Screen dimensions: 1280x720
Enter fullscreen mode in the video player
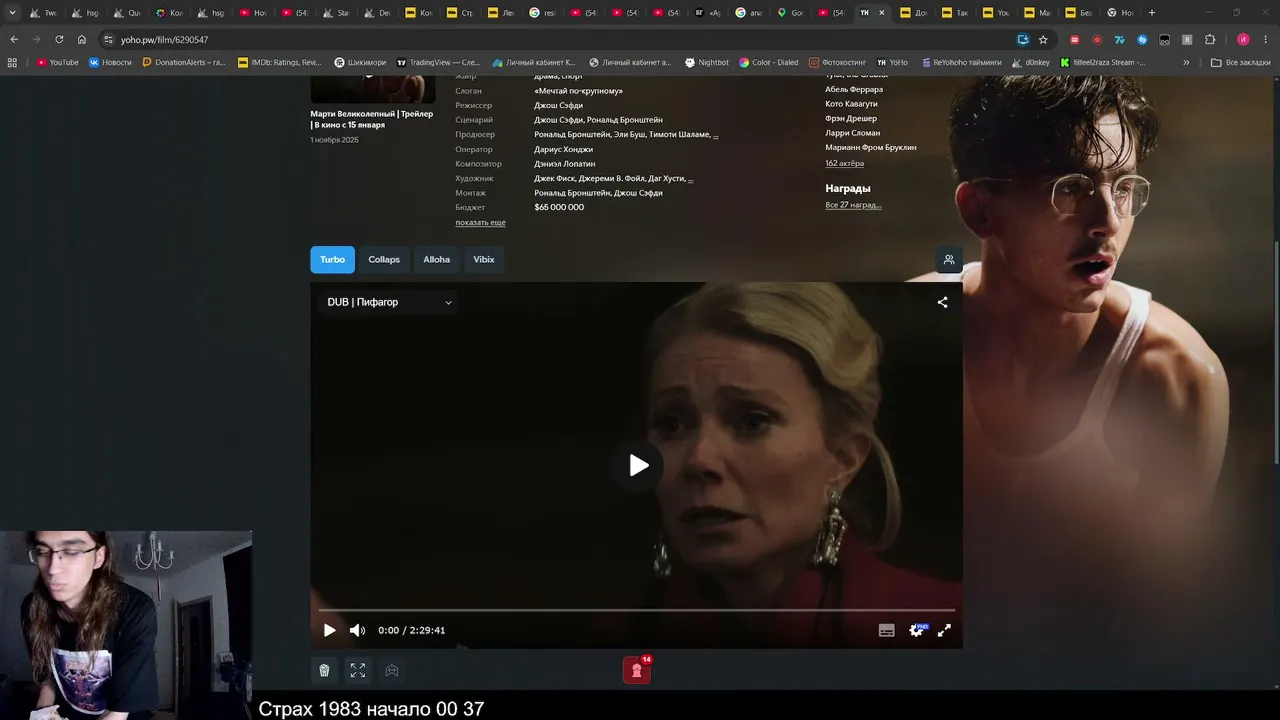click(x=944, y=630)
